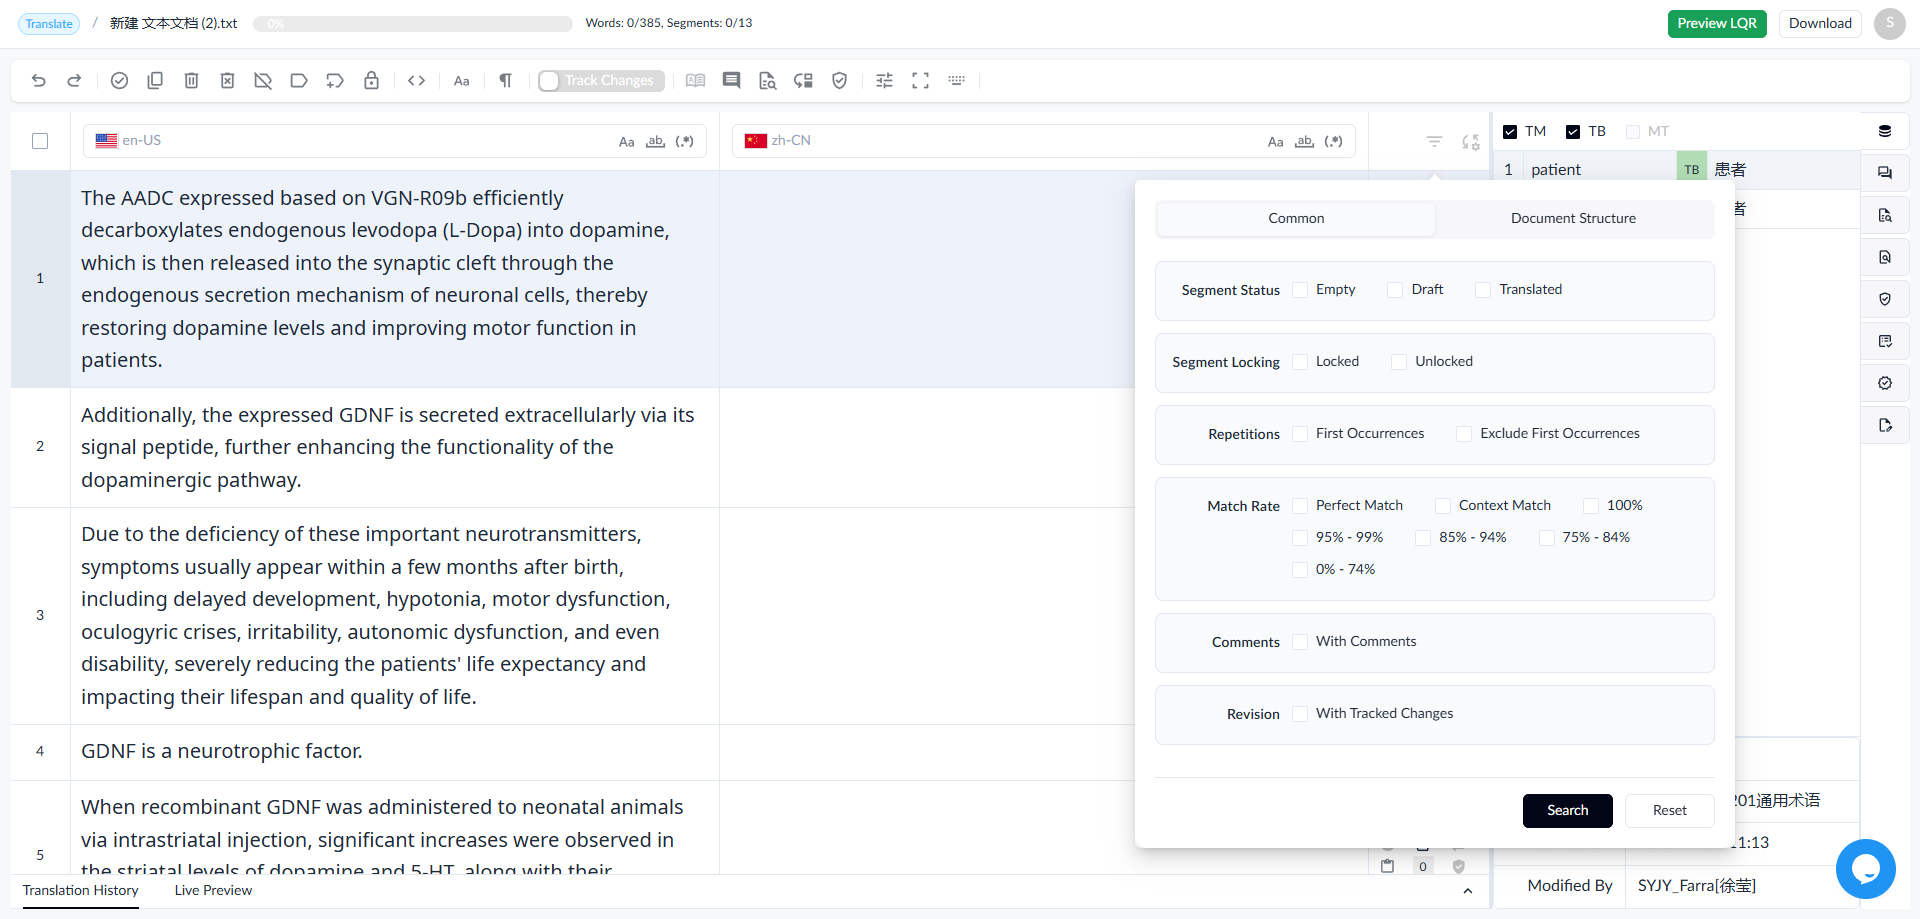Open the comment bubble toolbar icon

pos(732,81)
